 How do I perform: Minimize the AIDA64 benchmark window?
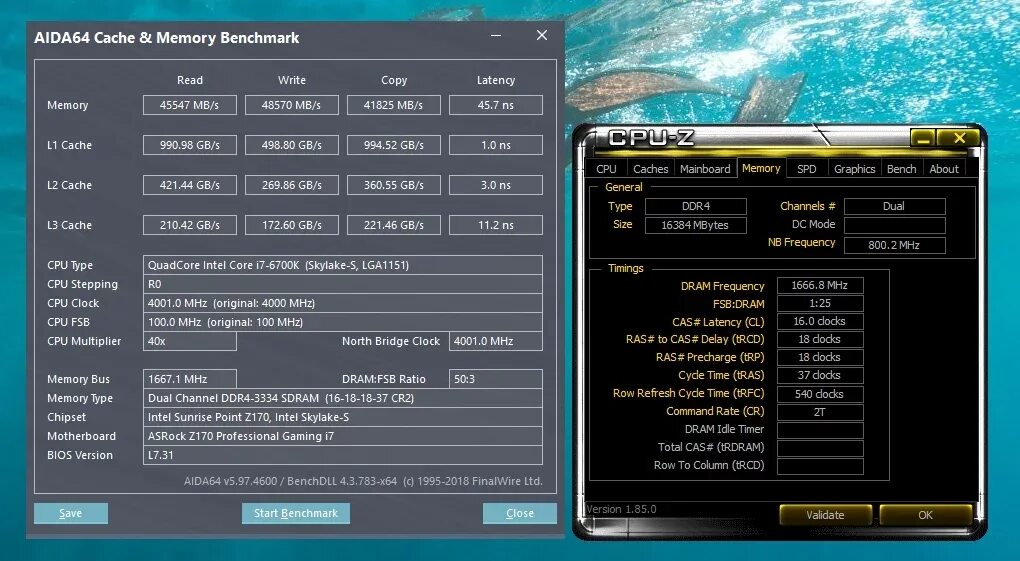[496, 36]
